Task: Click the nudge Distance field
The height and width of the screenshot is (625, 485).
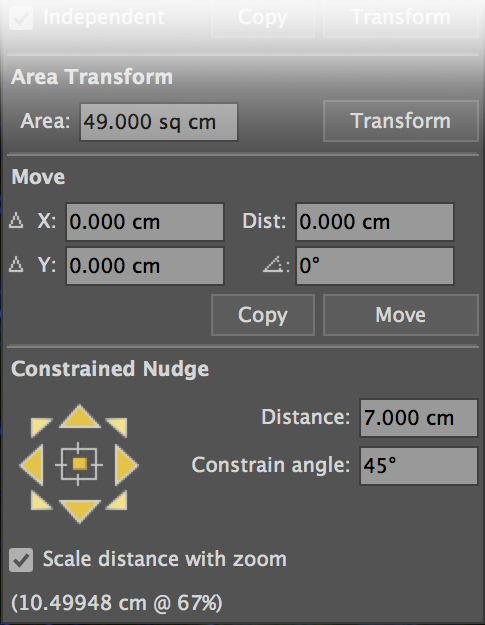Action: 418,418
